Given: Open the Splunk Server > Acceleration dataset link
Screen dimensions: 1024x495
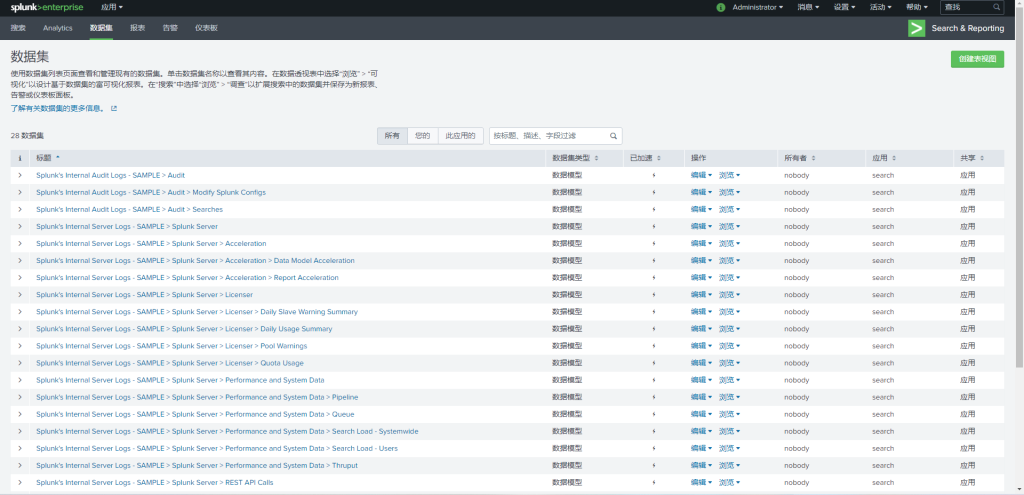Looking at the screenshot, I should point(151,243).
